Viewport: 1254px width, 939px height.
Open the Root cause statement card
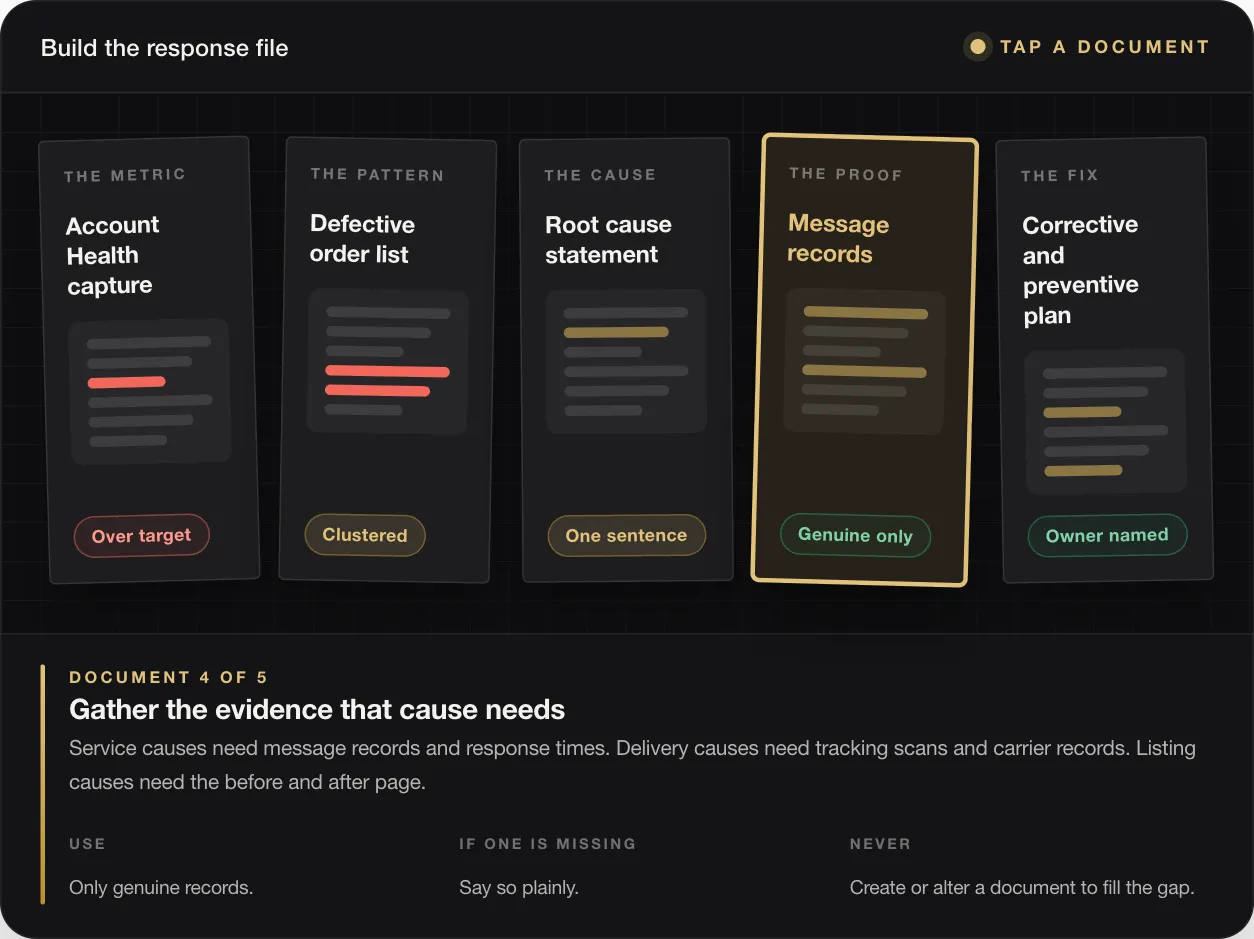click(625, 360)
